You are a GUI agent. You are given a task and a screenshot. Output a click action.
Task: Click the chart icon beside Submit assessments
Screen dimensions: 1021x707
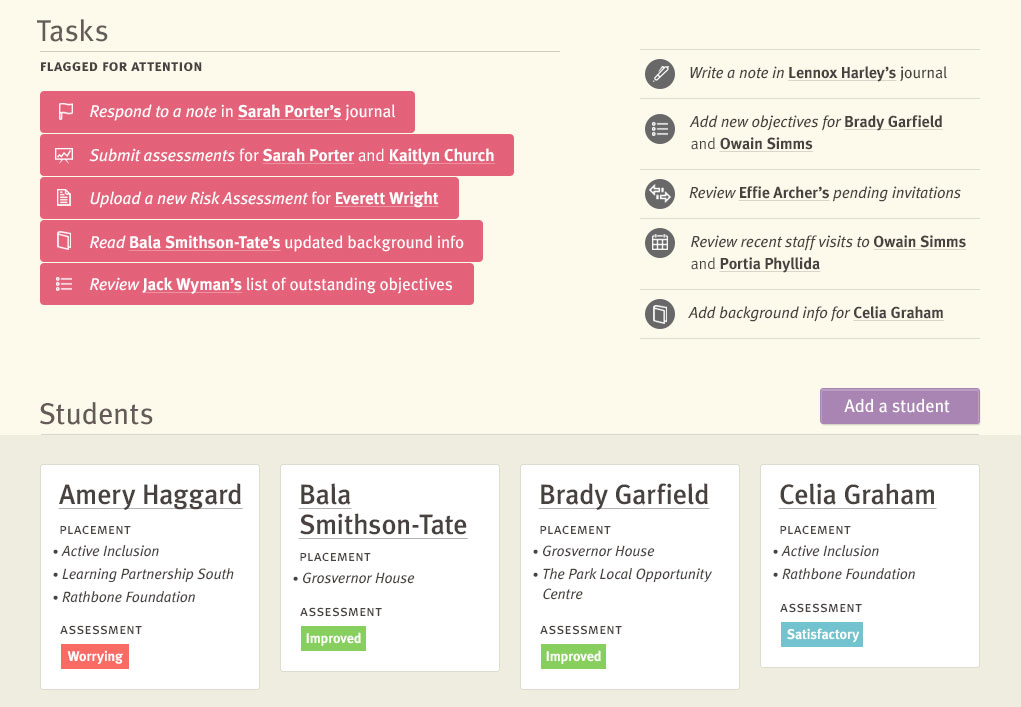(x=64, y=155)
